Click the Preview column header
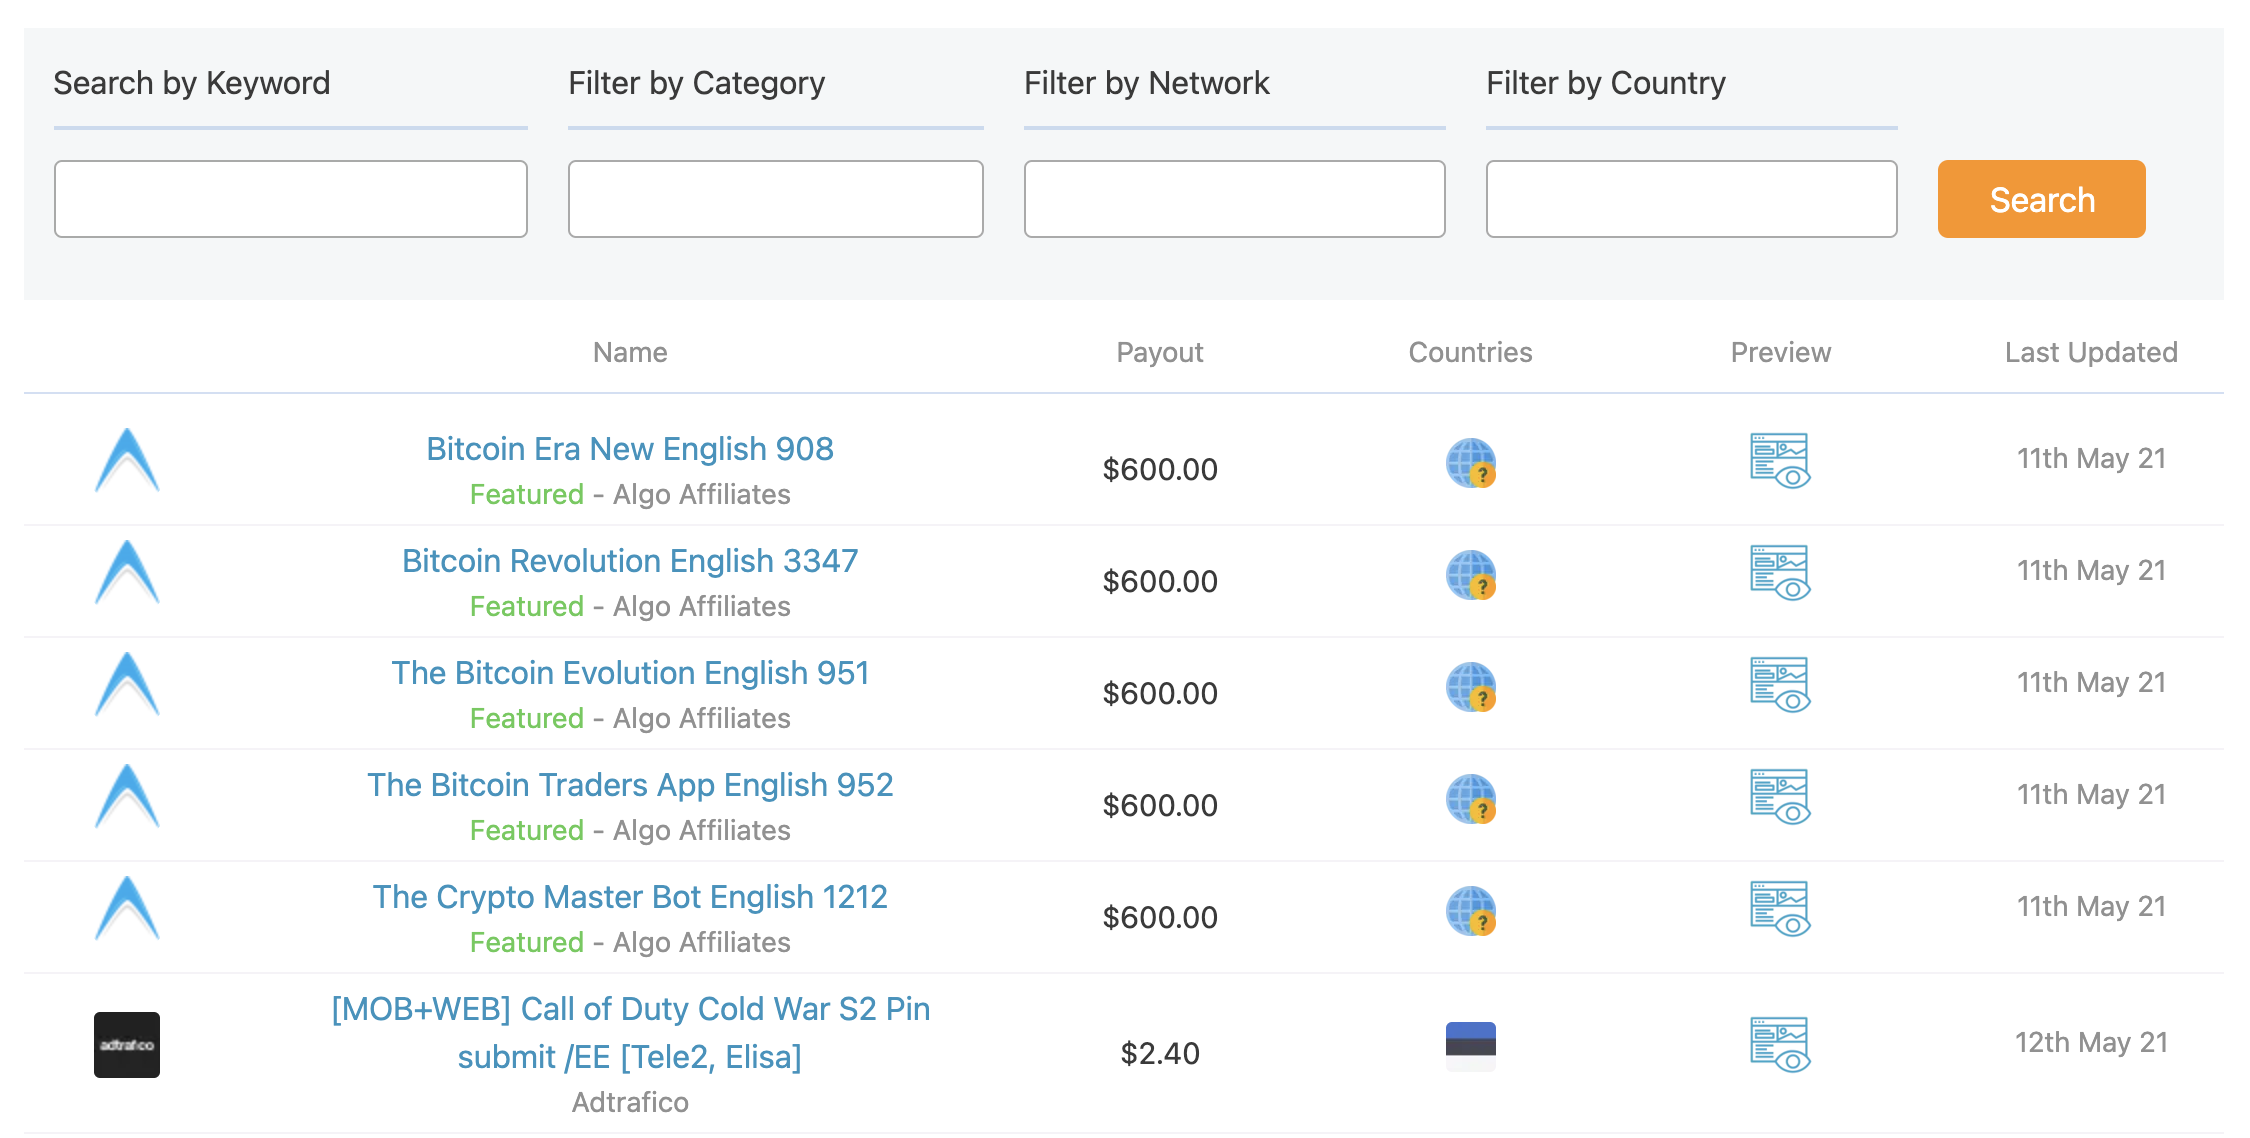This screenshot has height=1138, width=2250. click(x=1781, y=352)
